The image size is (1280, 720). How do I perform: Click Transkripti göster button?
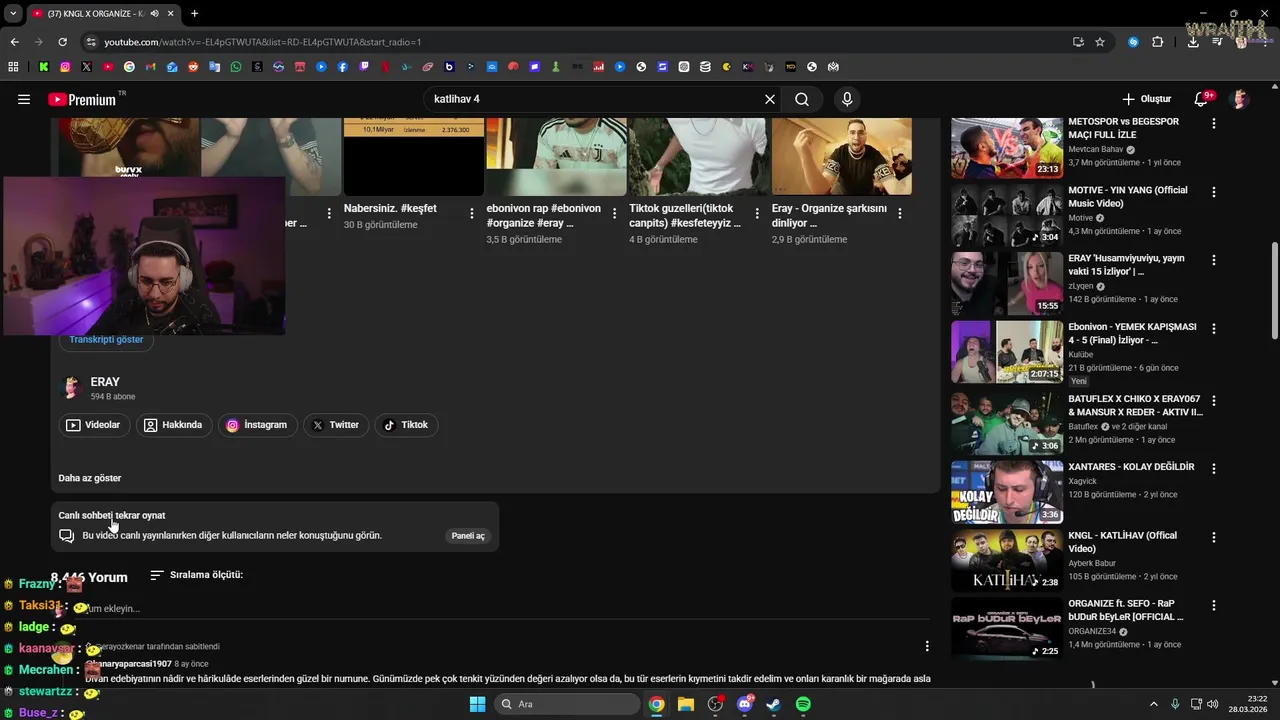tap(106, 339)
